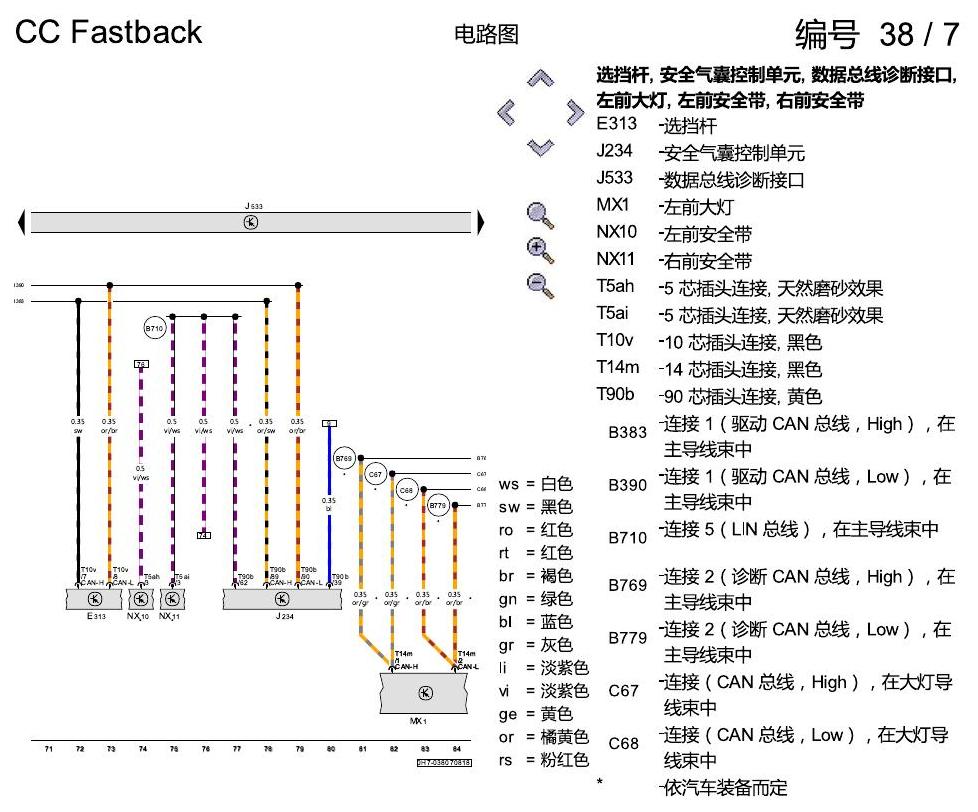This screenshot has height=812, width=978.
Task: Click the left black triangle of J533 bar
Action: [x=22, y=223]
